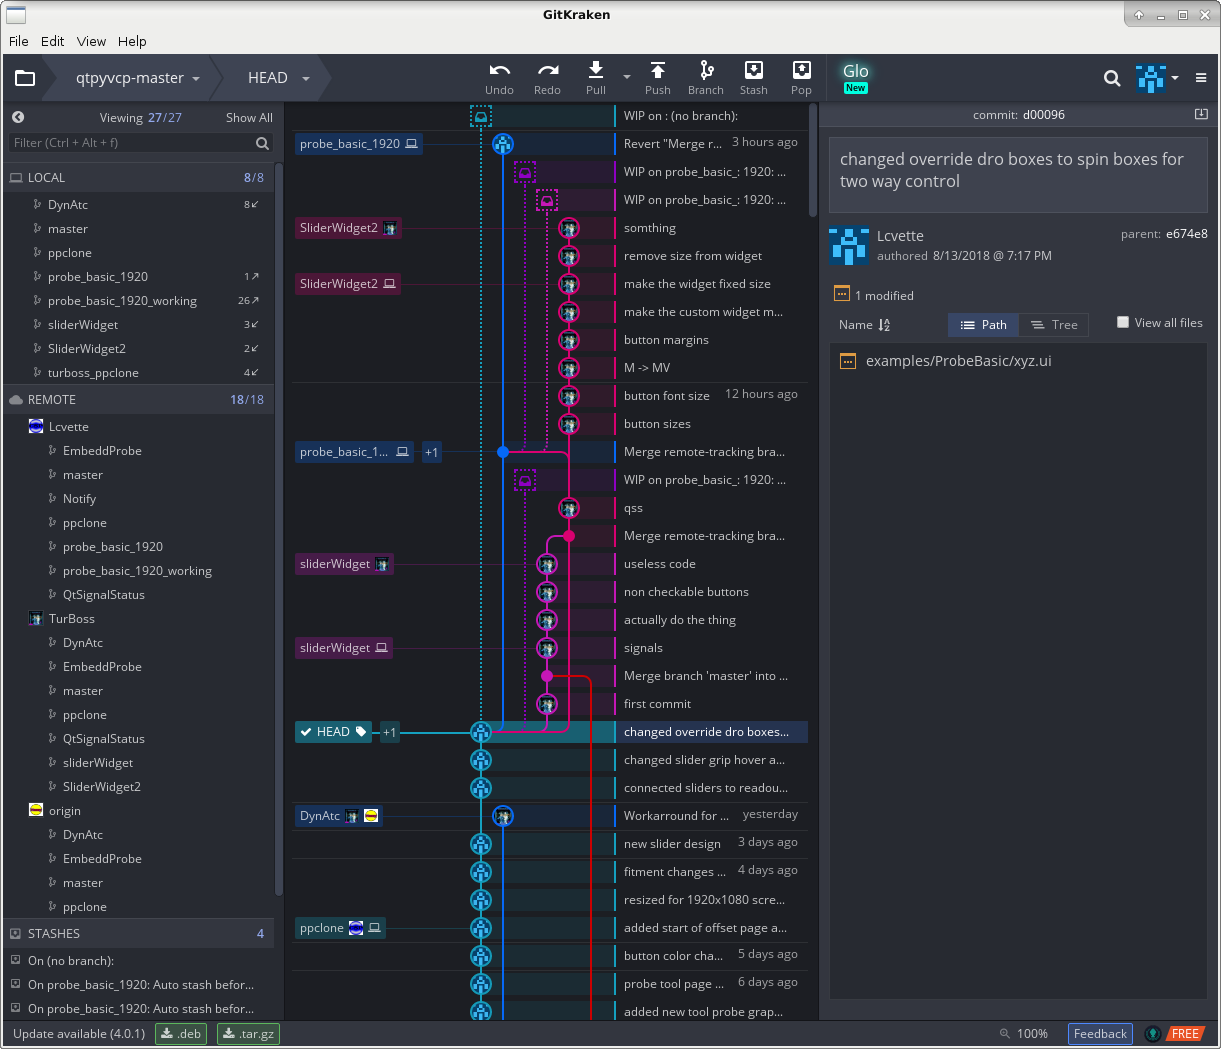Open the Glo boards icon
The image size is (1221, 1049).
[x=856, y=77]
